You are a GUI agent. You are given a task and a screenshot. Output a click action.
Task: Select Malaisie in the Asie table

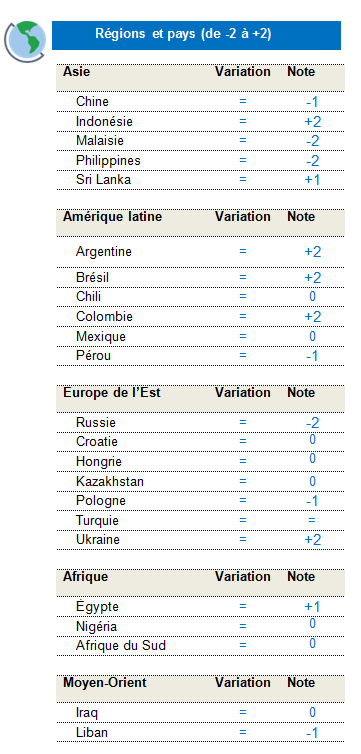click(x=100, y=141)
